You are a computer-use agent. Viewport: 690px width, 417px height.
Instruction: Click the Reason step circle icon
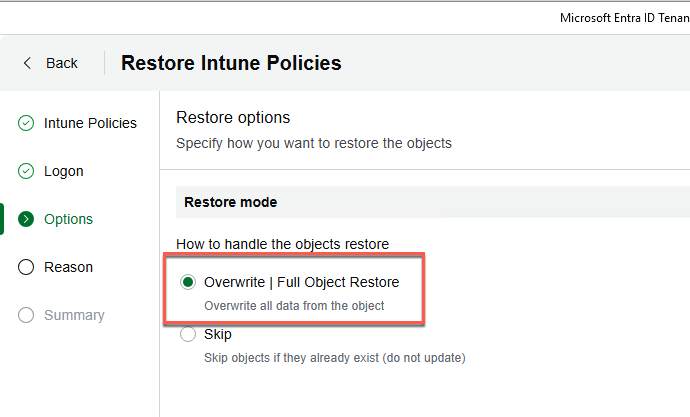point(26,267)
